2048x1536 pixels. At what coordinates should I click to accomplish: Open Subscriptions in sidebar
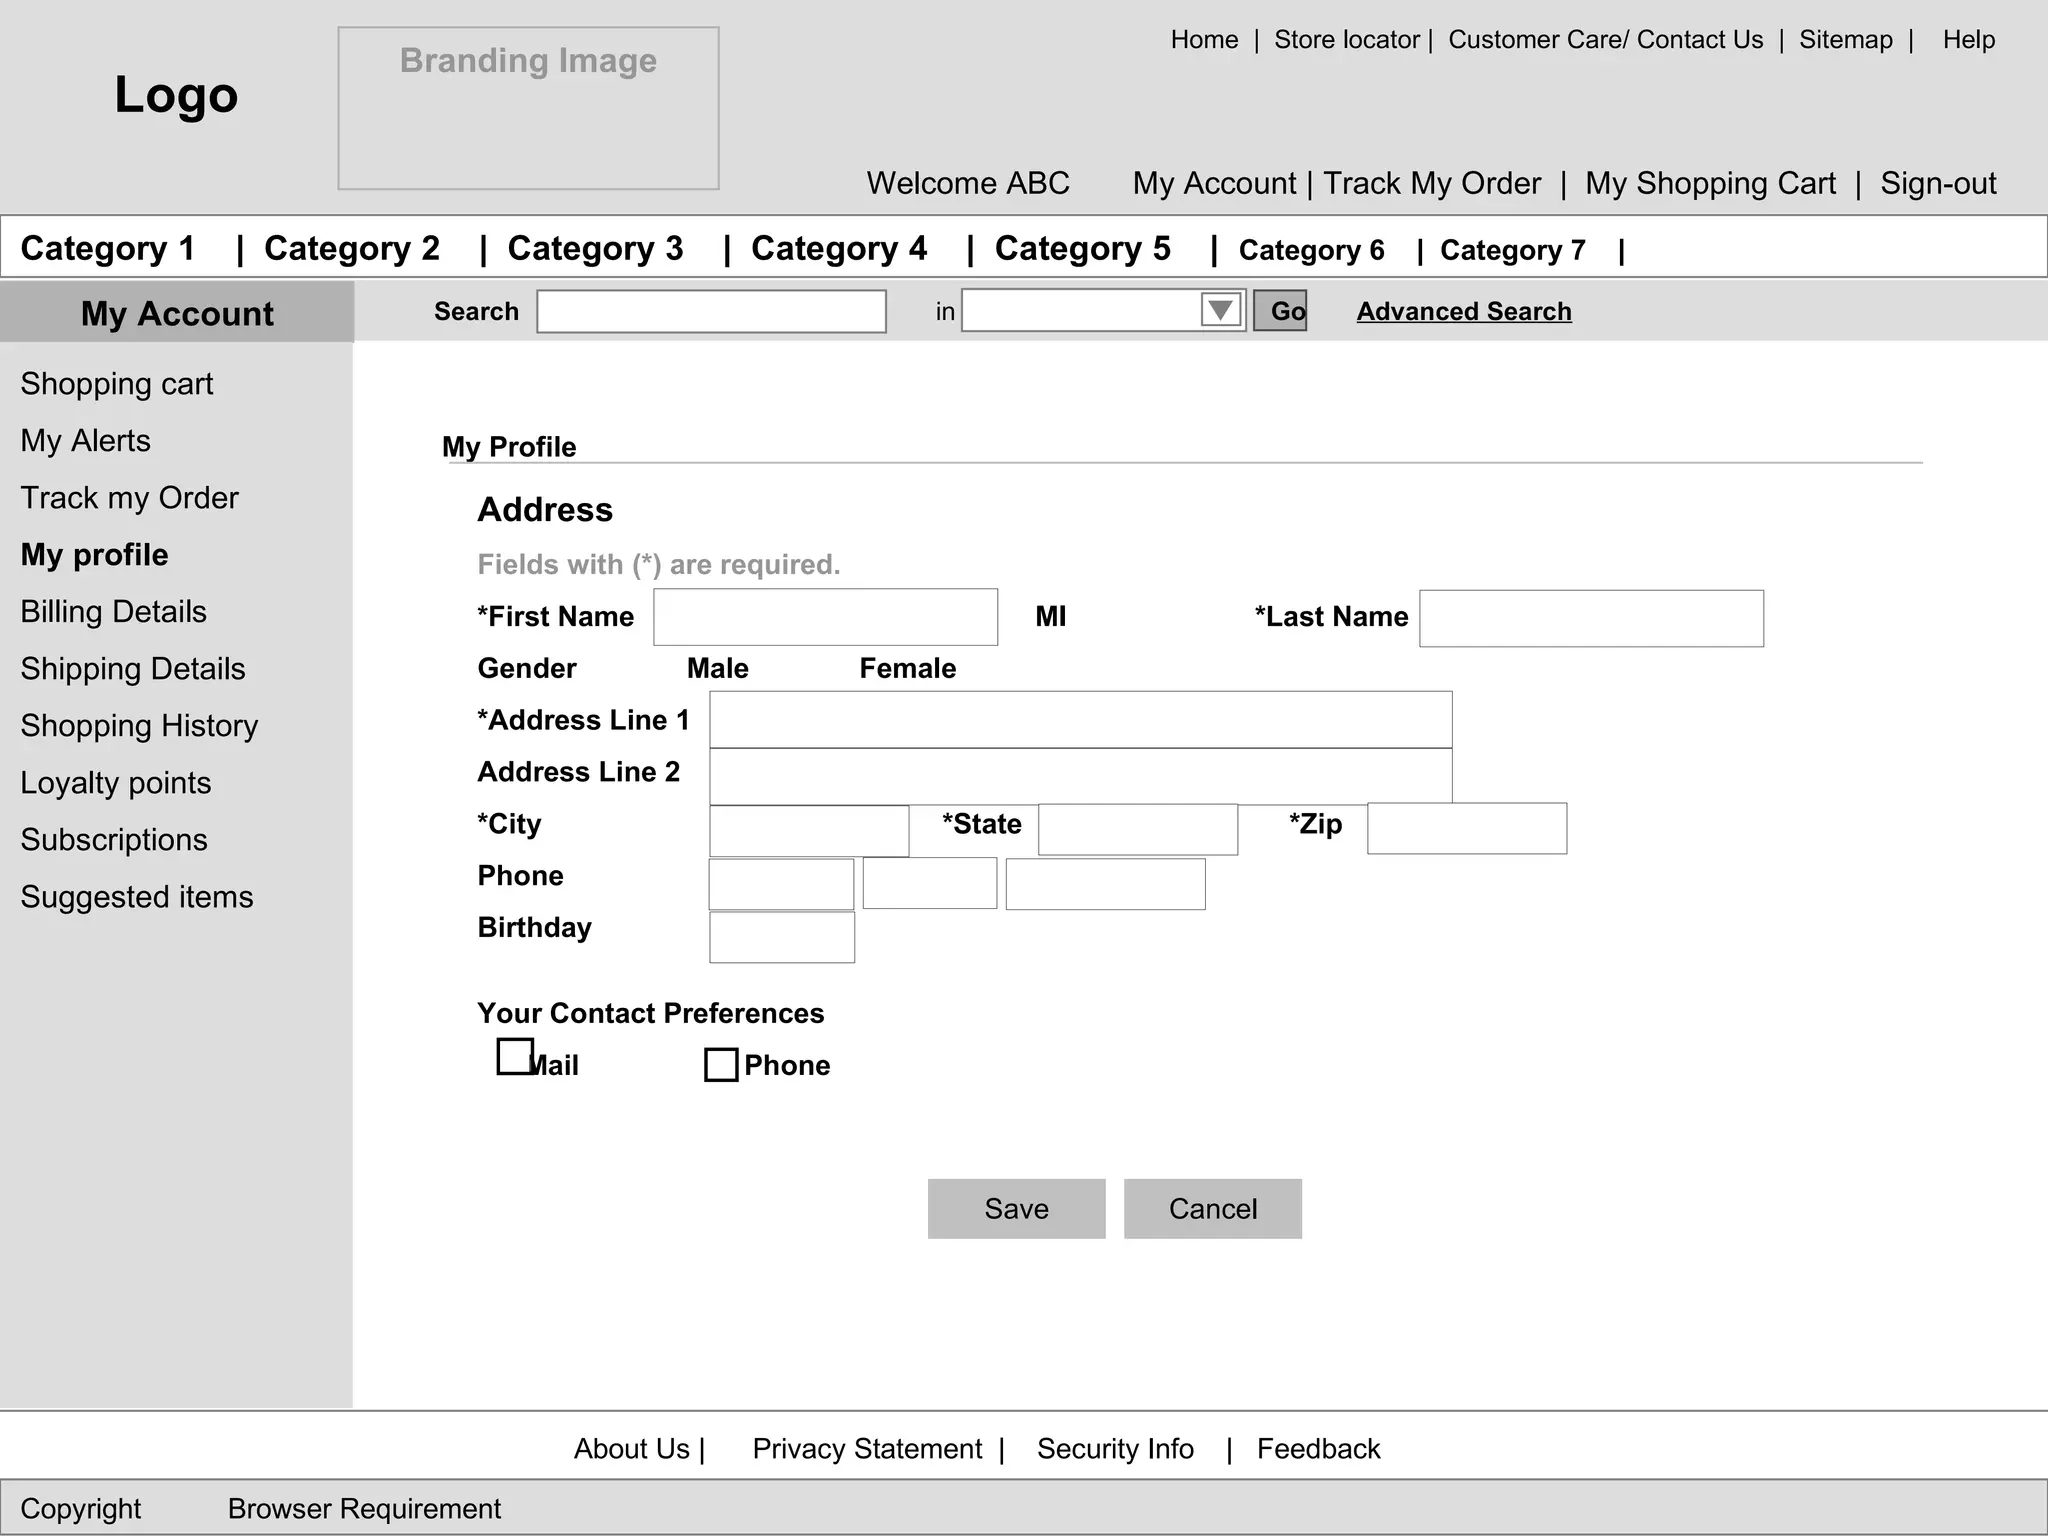click(114, 840)
